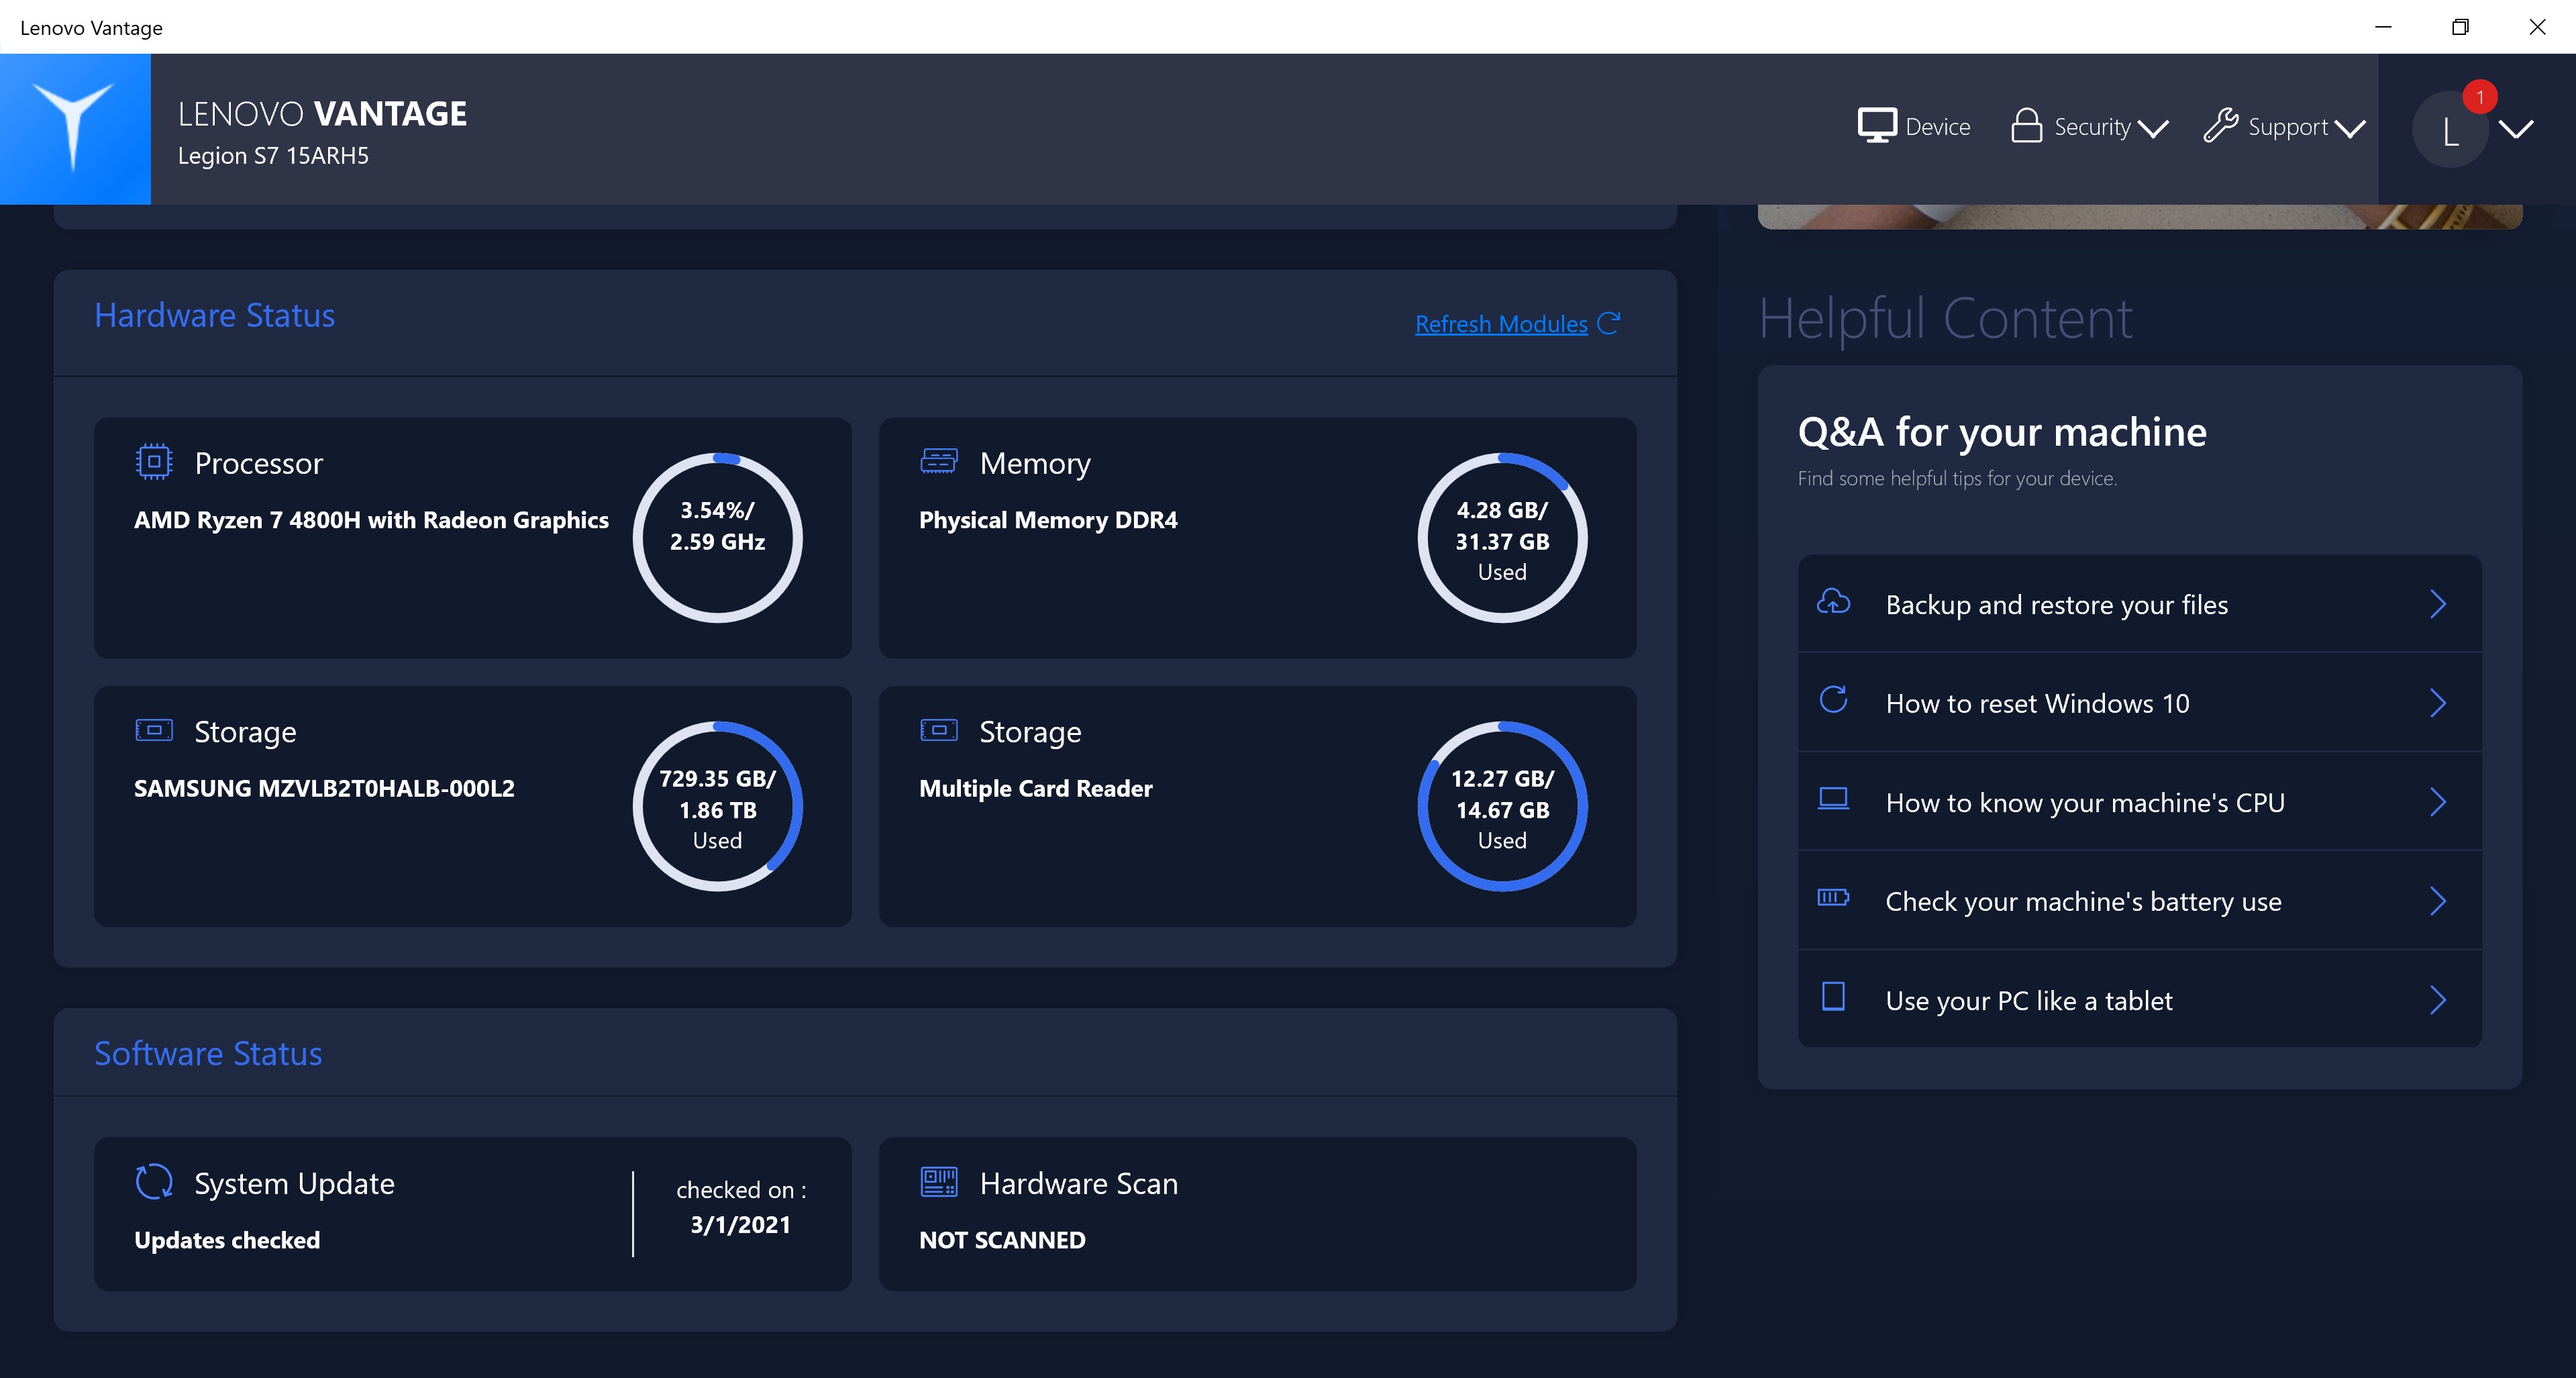Click the Memory usage ring gauge

(x=1502, y=538)
